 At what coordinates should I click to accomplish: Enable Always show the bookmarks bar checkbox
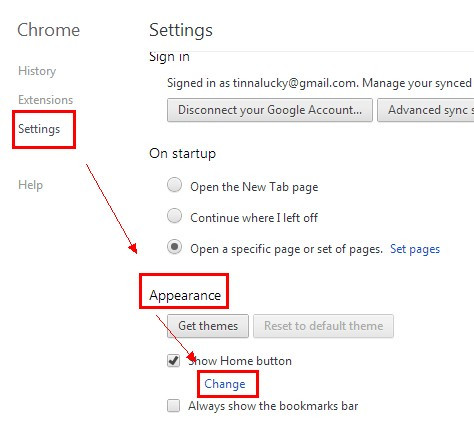pos(173,406)
